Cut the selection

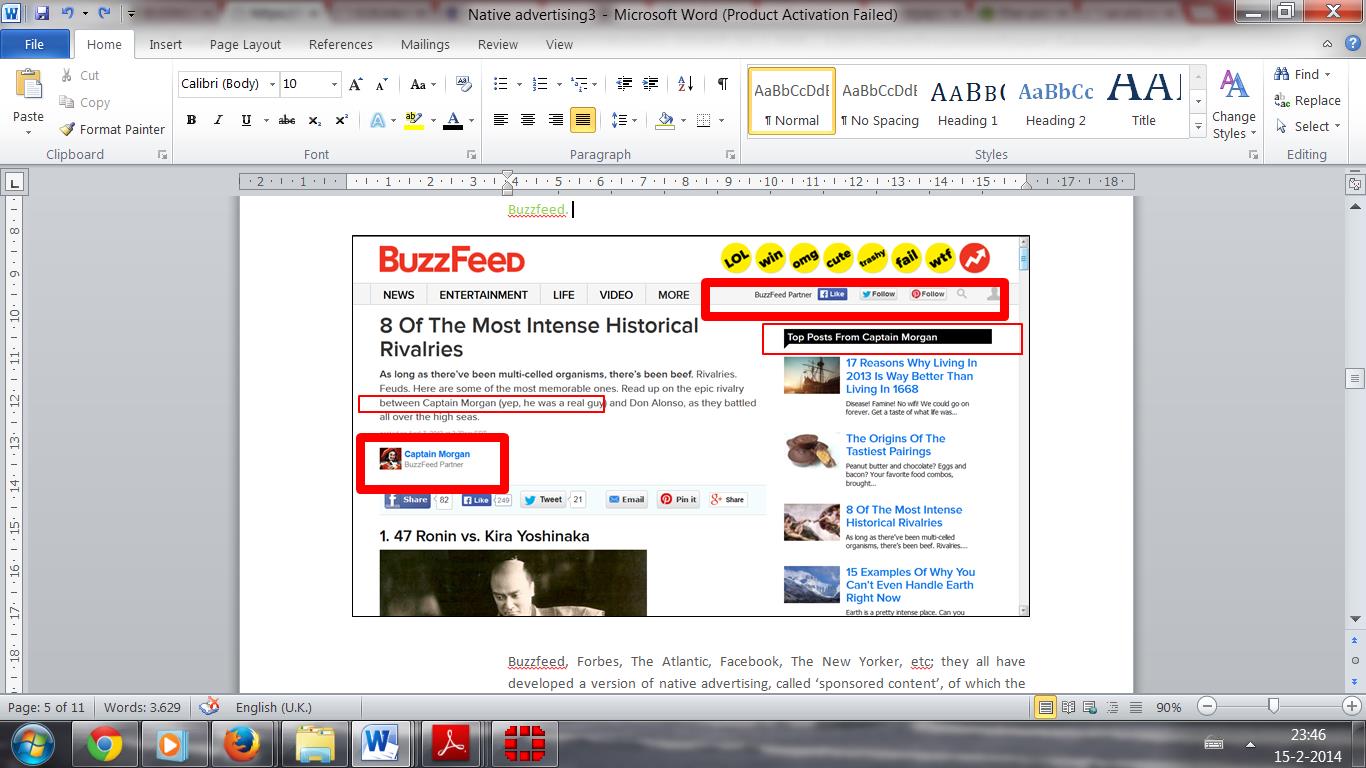(79, 75)
